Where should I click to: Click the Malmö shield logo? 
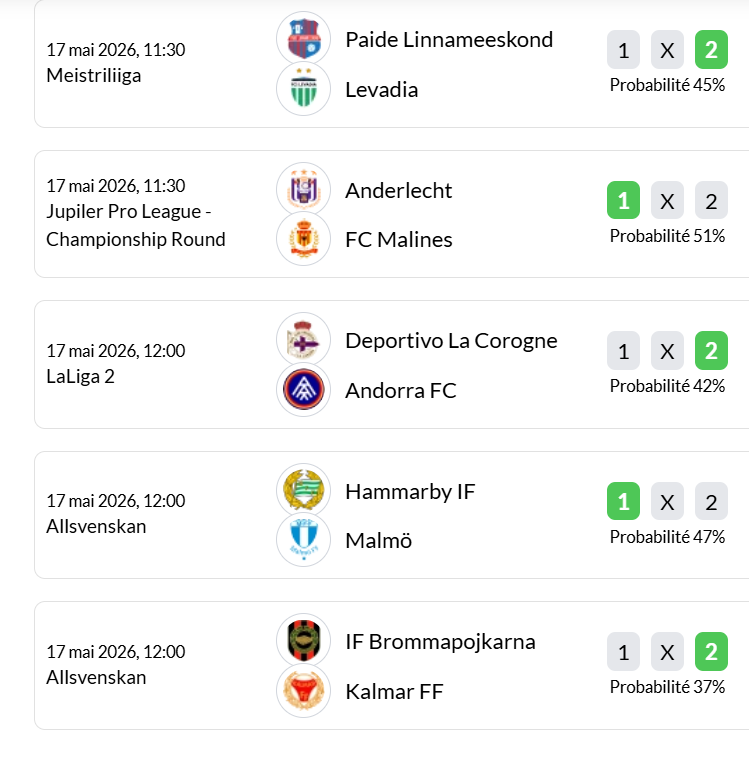304,540
